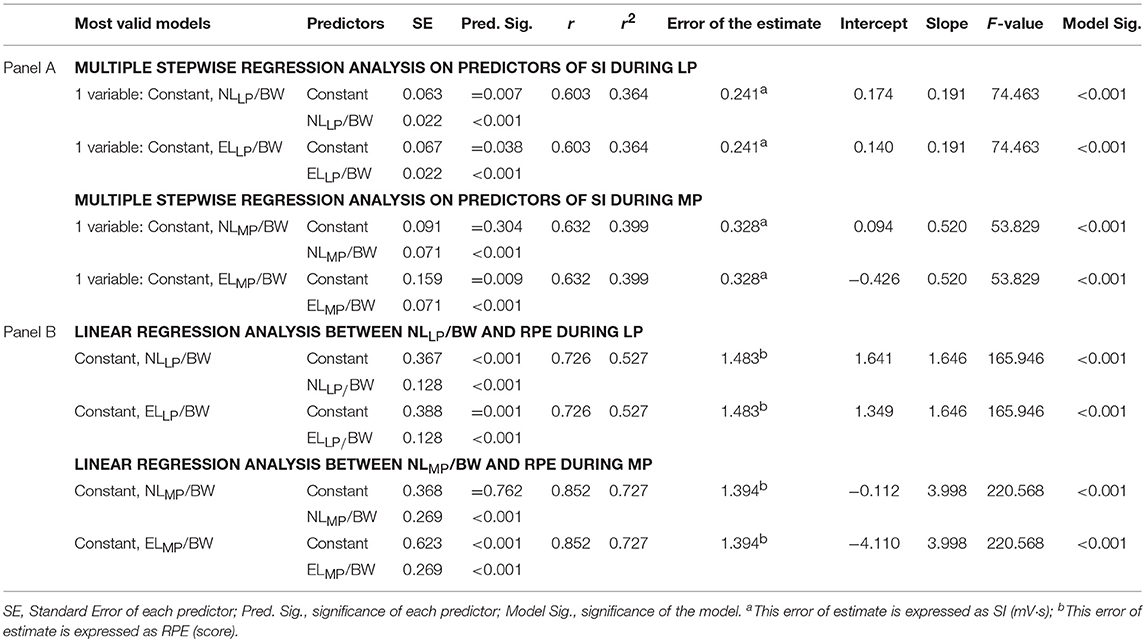Select the F-value 220.568 in the NLMP/BW row
Screen dimensions: 1146x642
coord(1014,491)
